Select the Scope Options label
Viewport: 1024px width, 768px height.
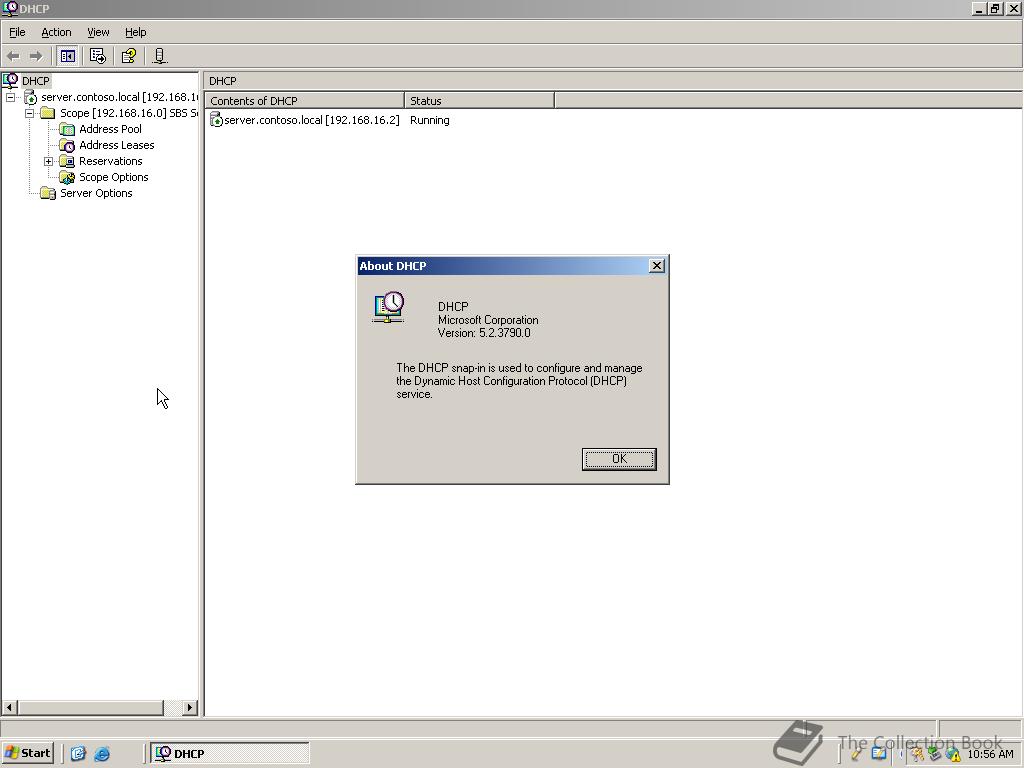click(114, 177)
